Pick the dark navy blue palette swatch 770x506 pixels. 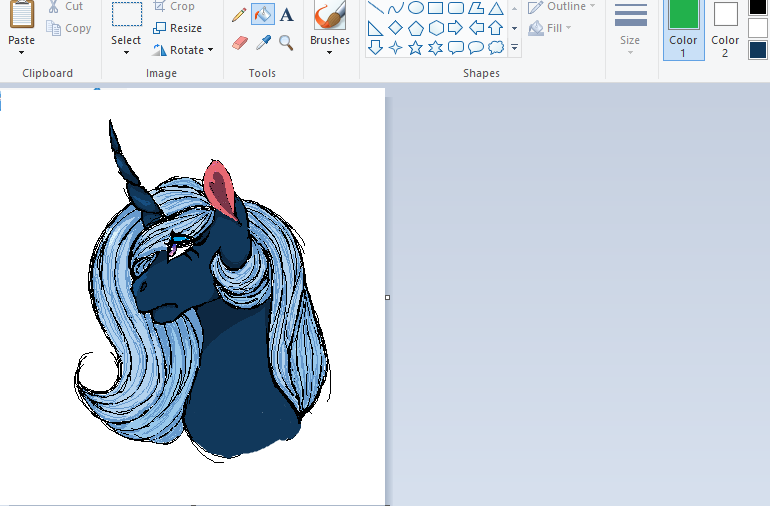pyautogui.click(x=758, y=50)
